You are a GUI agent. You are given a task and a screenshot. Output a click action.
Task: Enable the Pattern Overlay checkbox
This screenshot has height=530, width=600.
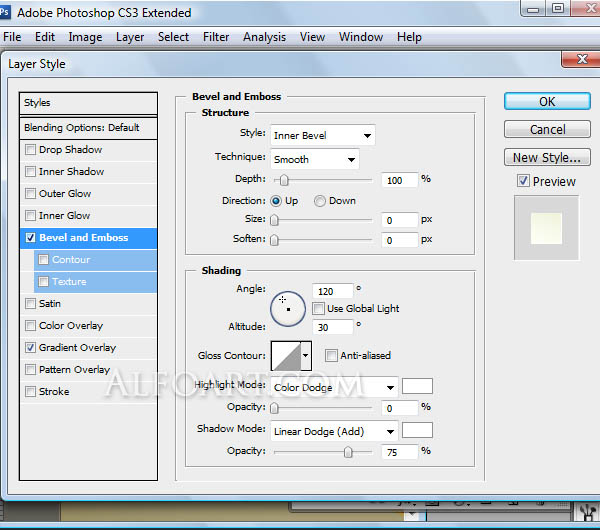tap(30, 370)
